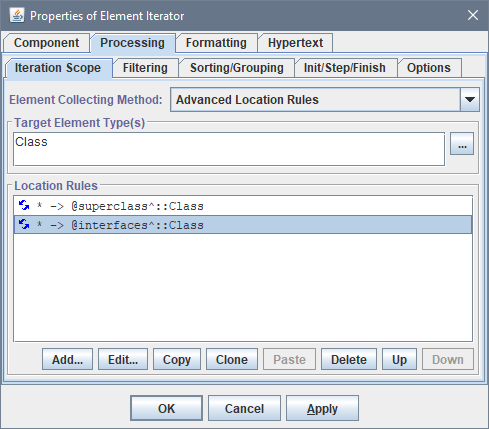Open the Filtering subtab

click(145, 68)
